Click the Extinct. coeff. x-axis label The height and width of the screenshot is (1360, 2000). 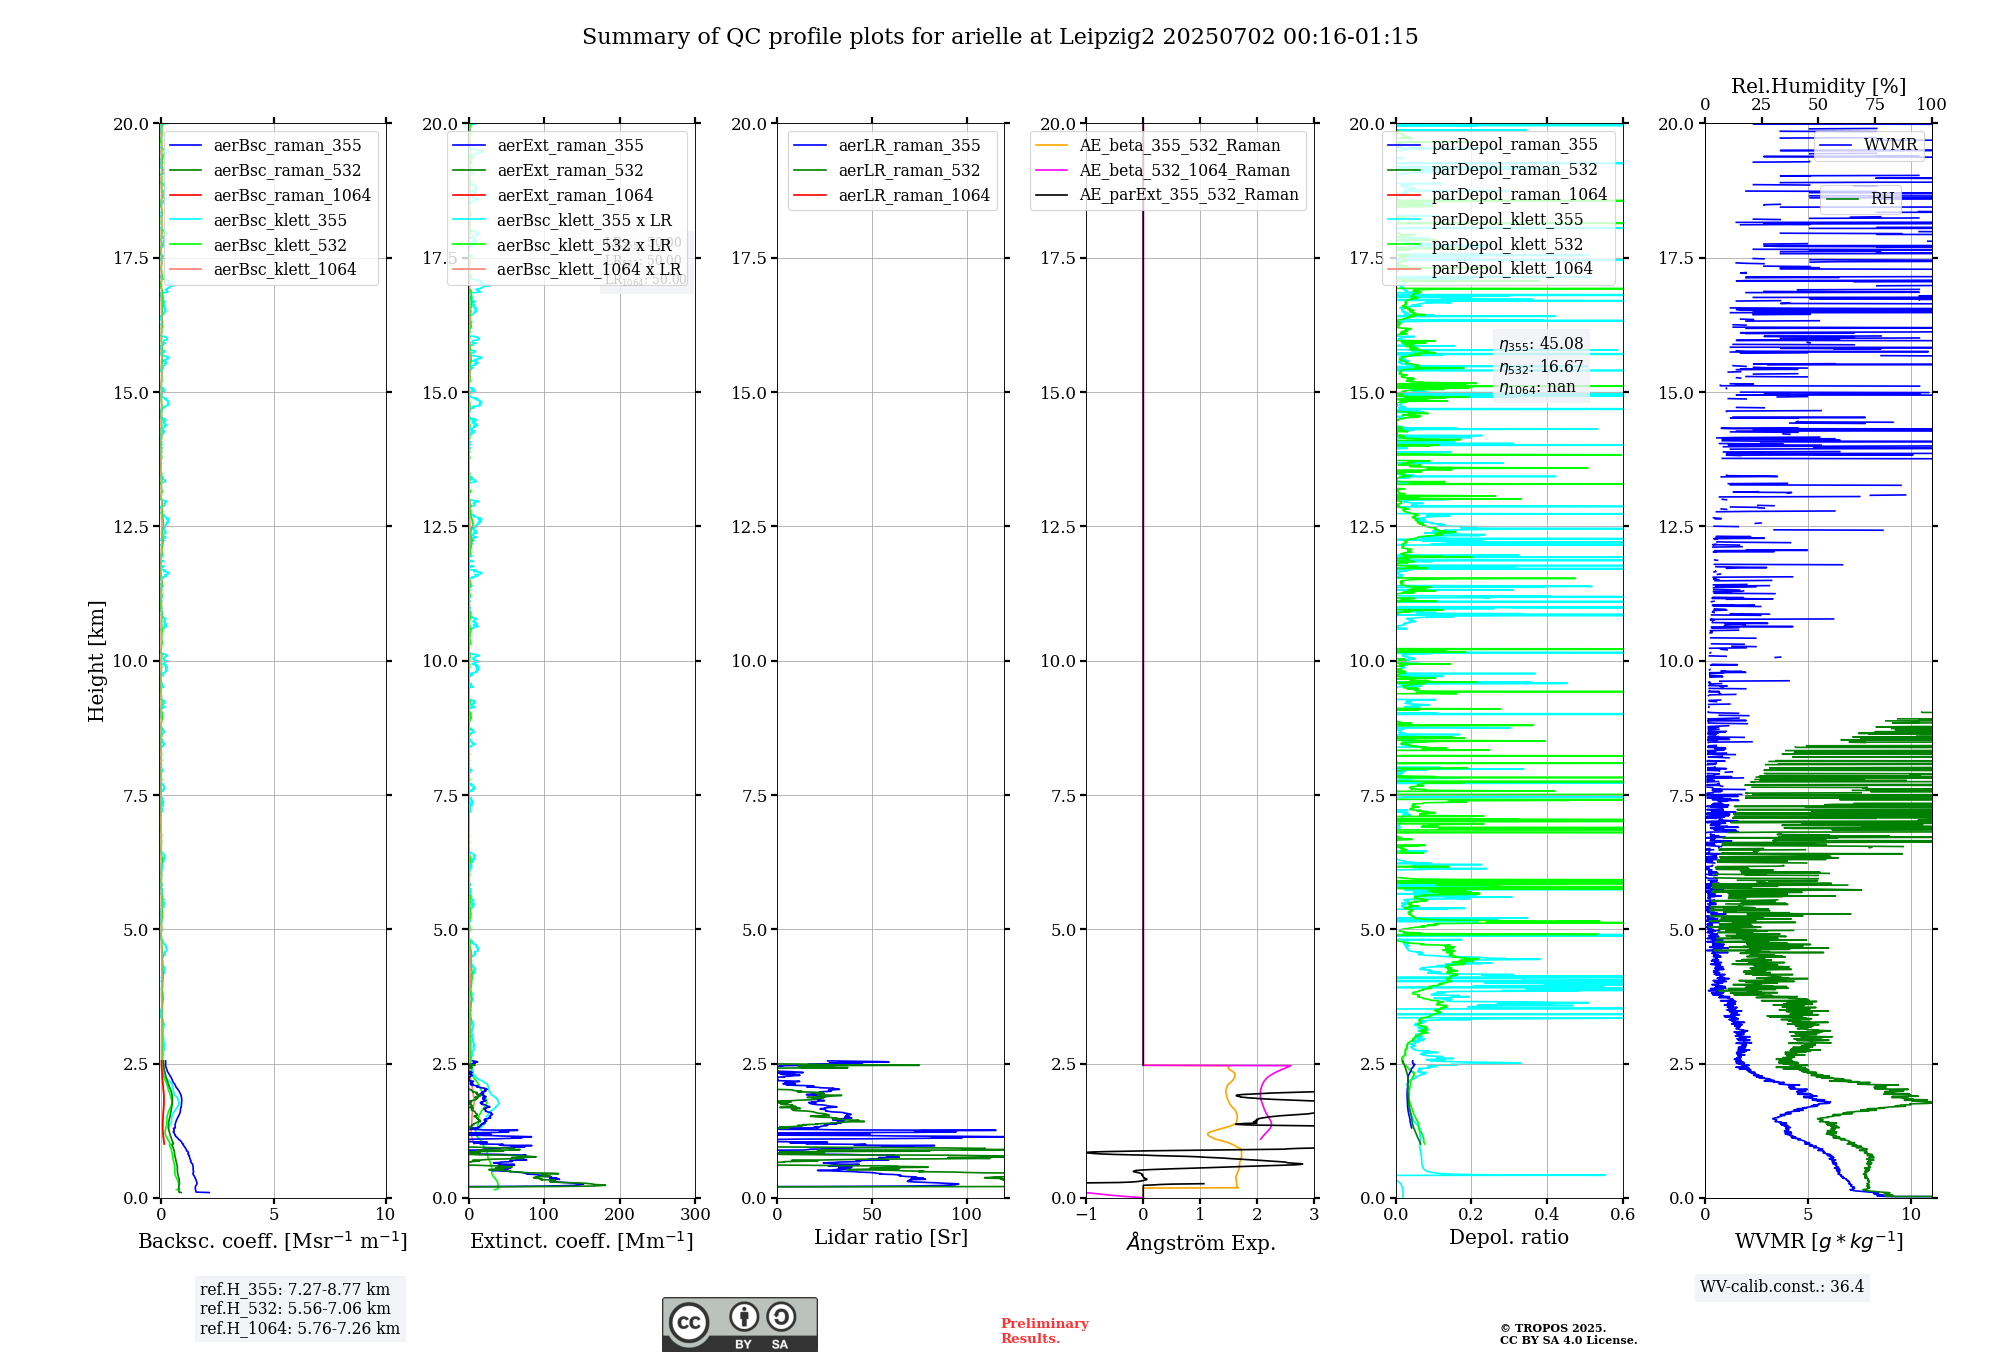pos(582,1241)
